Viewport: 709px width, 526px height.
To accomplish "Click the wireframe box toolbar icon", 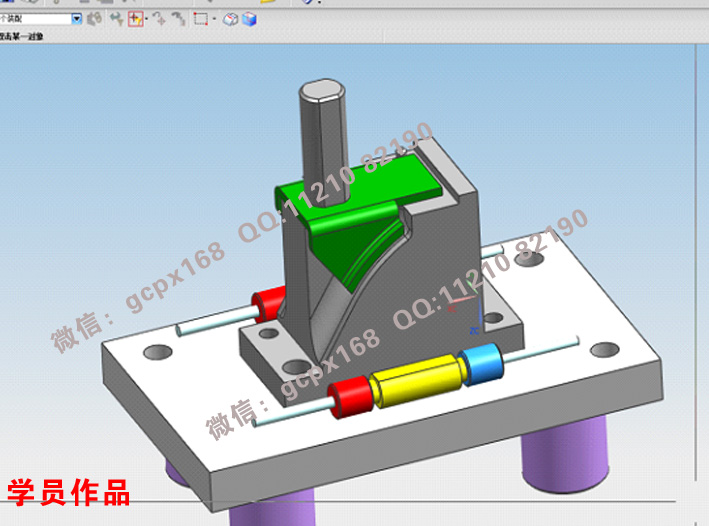I will point(230,19).
